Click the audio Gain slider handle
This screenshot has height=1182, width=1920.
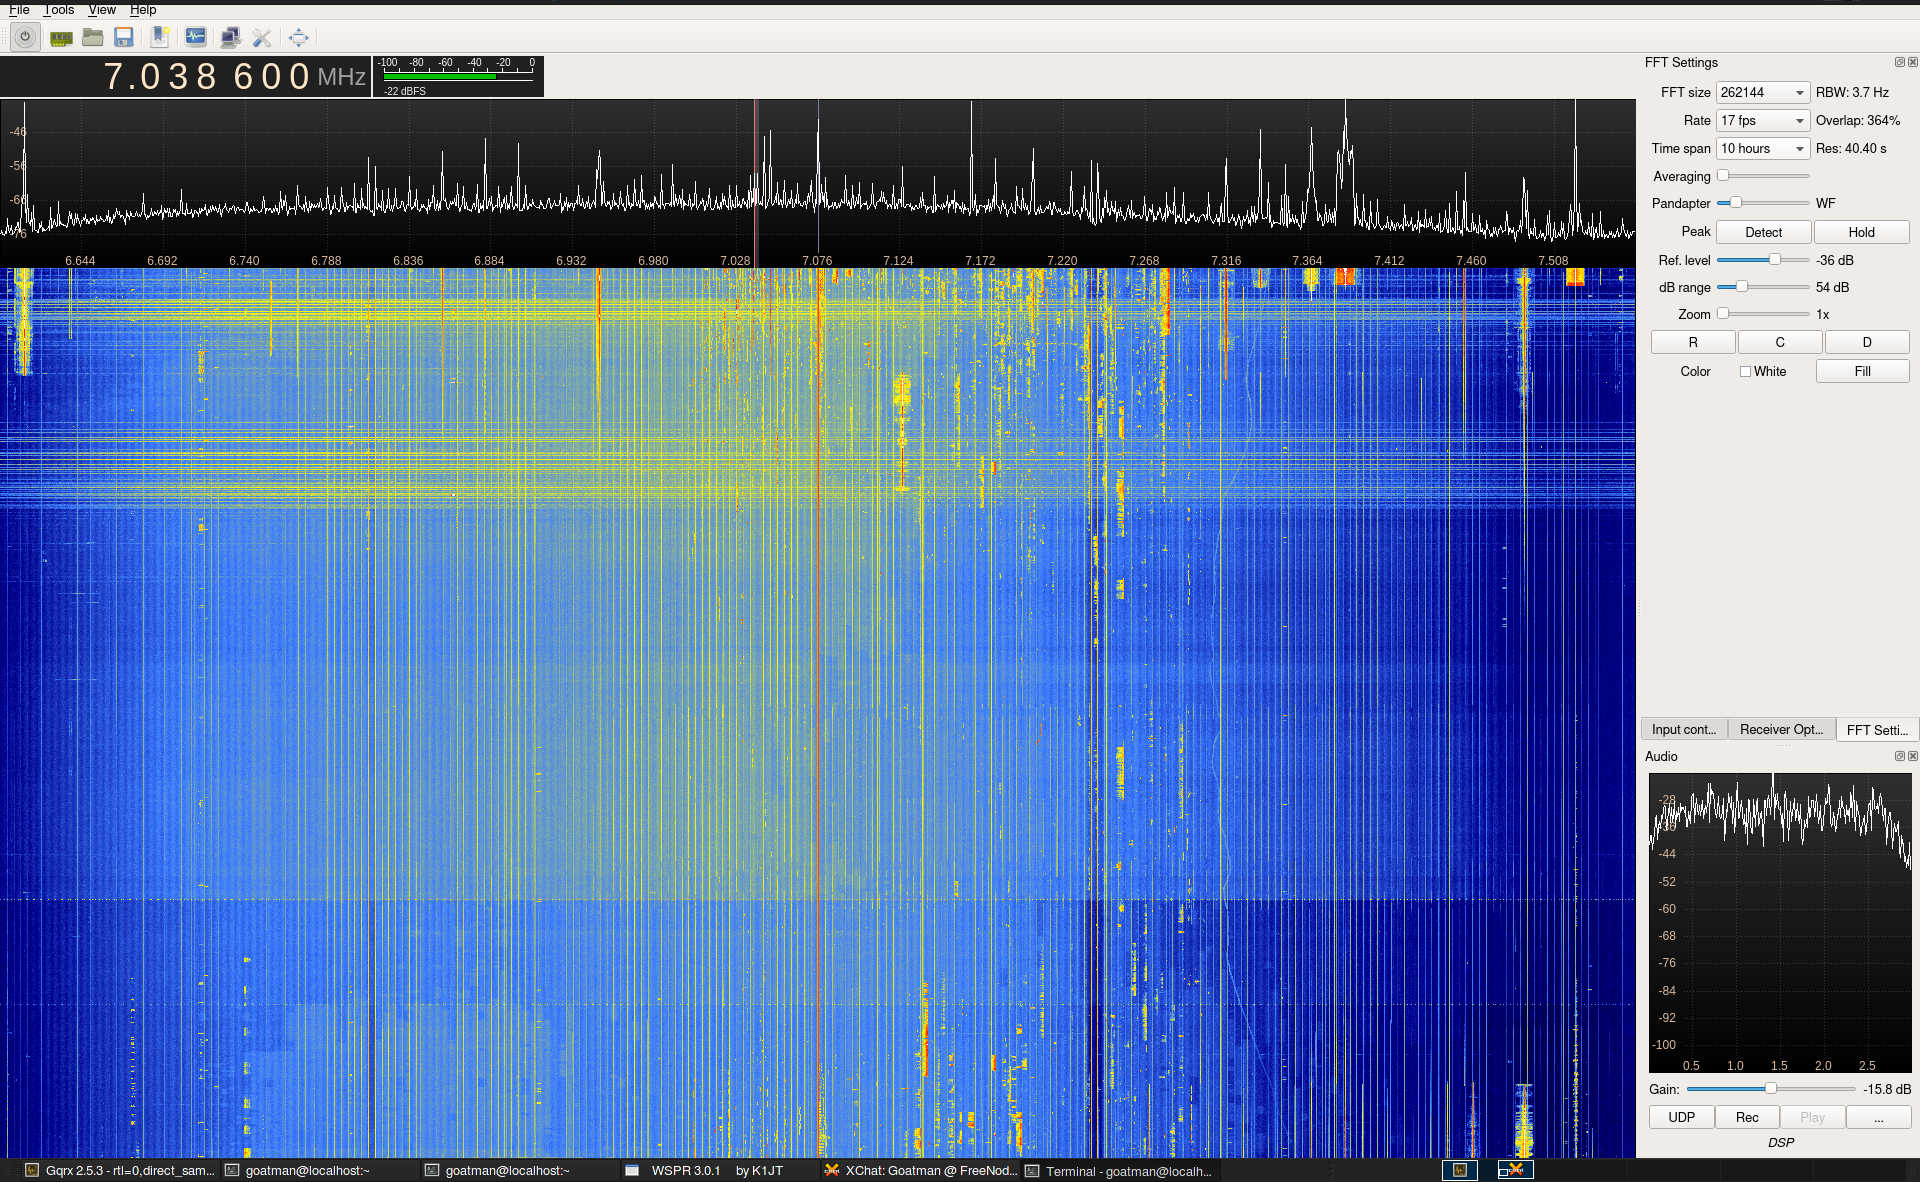click(1771, 1089)
